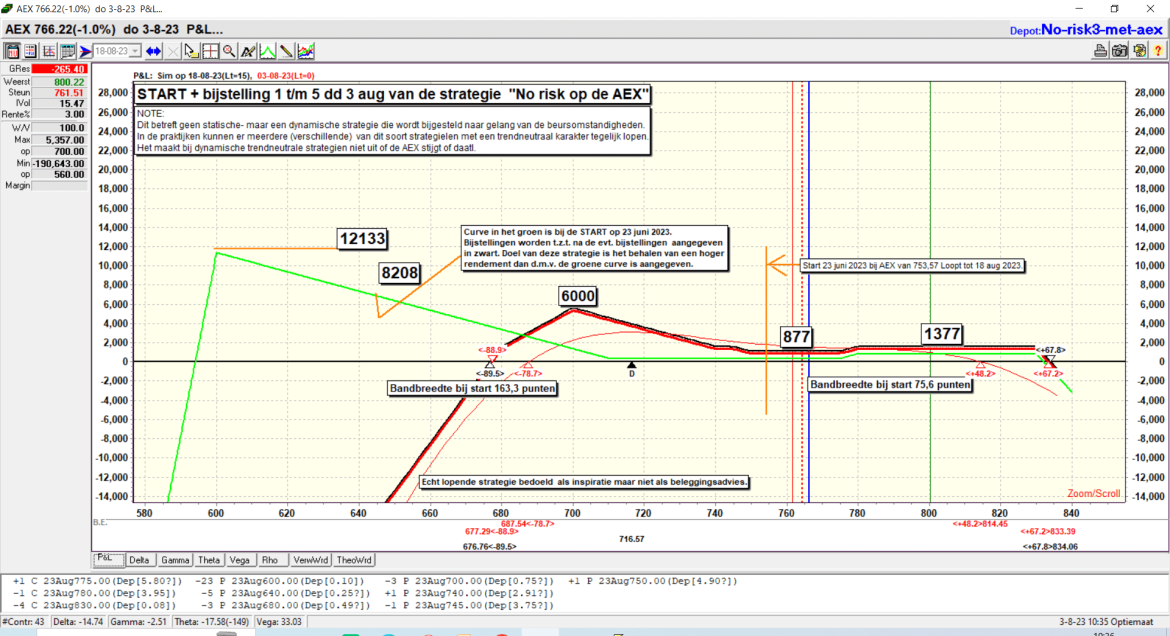Click position -3 P 23Aug700.00

[469, 581]
